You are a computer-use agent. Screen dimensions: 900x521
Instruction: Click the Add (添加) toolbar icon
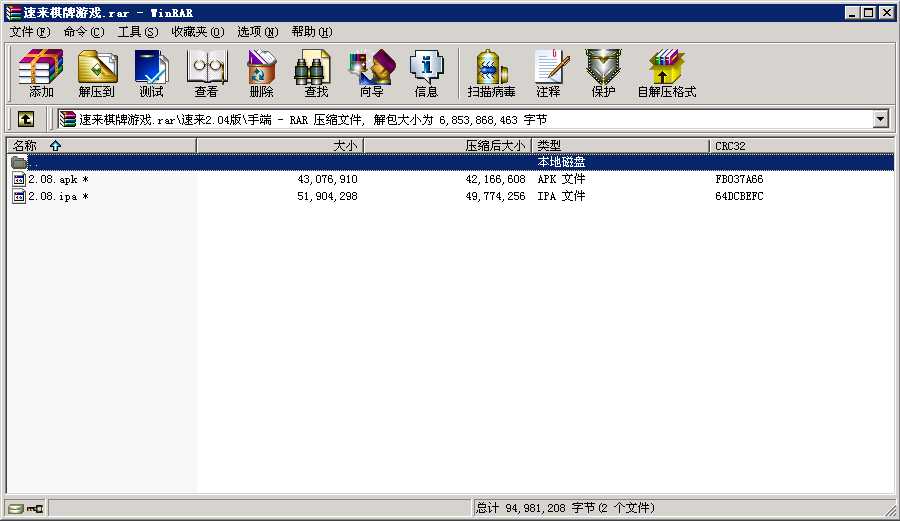(x=40, y=73)
